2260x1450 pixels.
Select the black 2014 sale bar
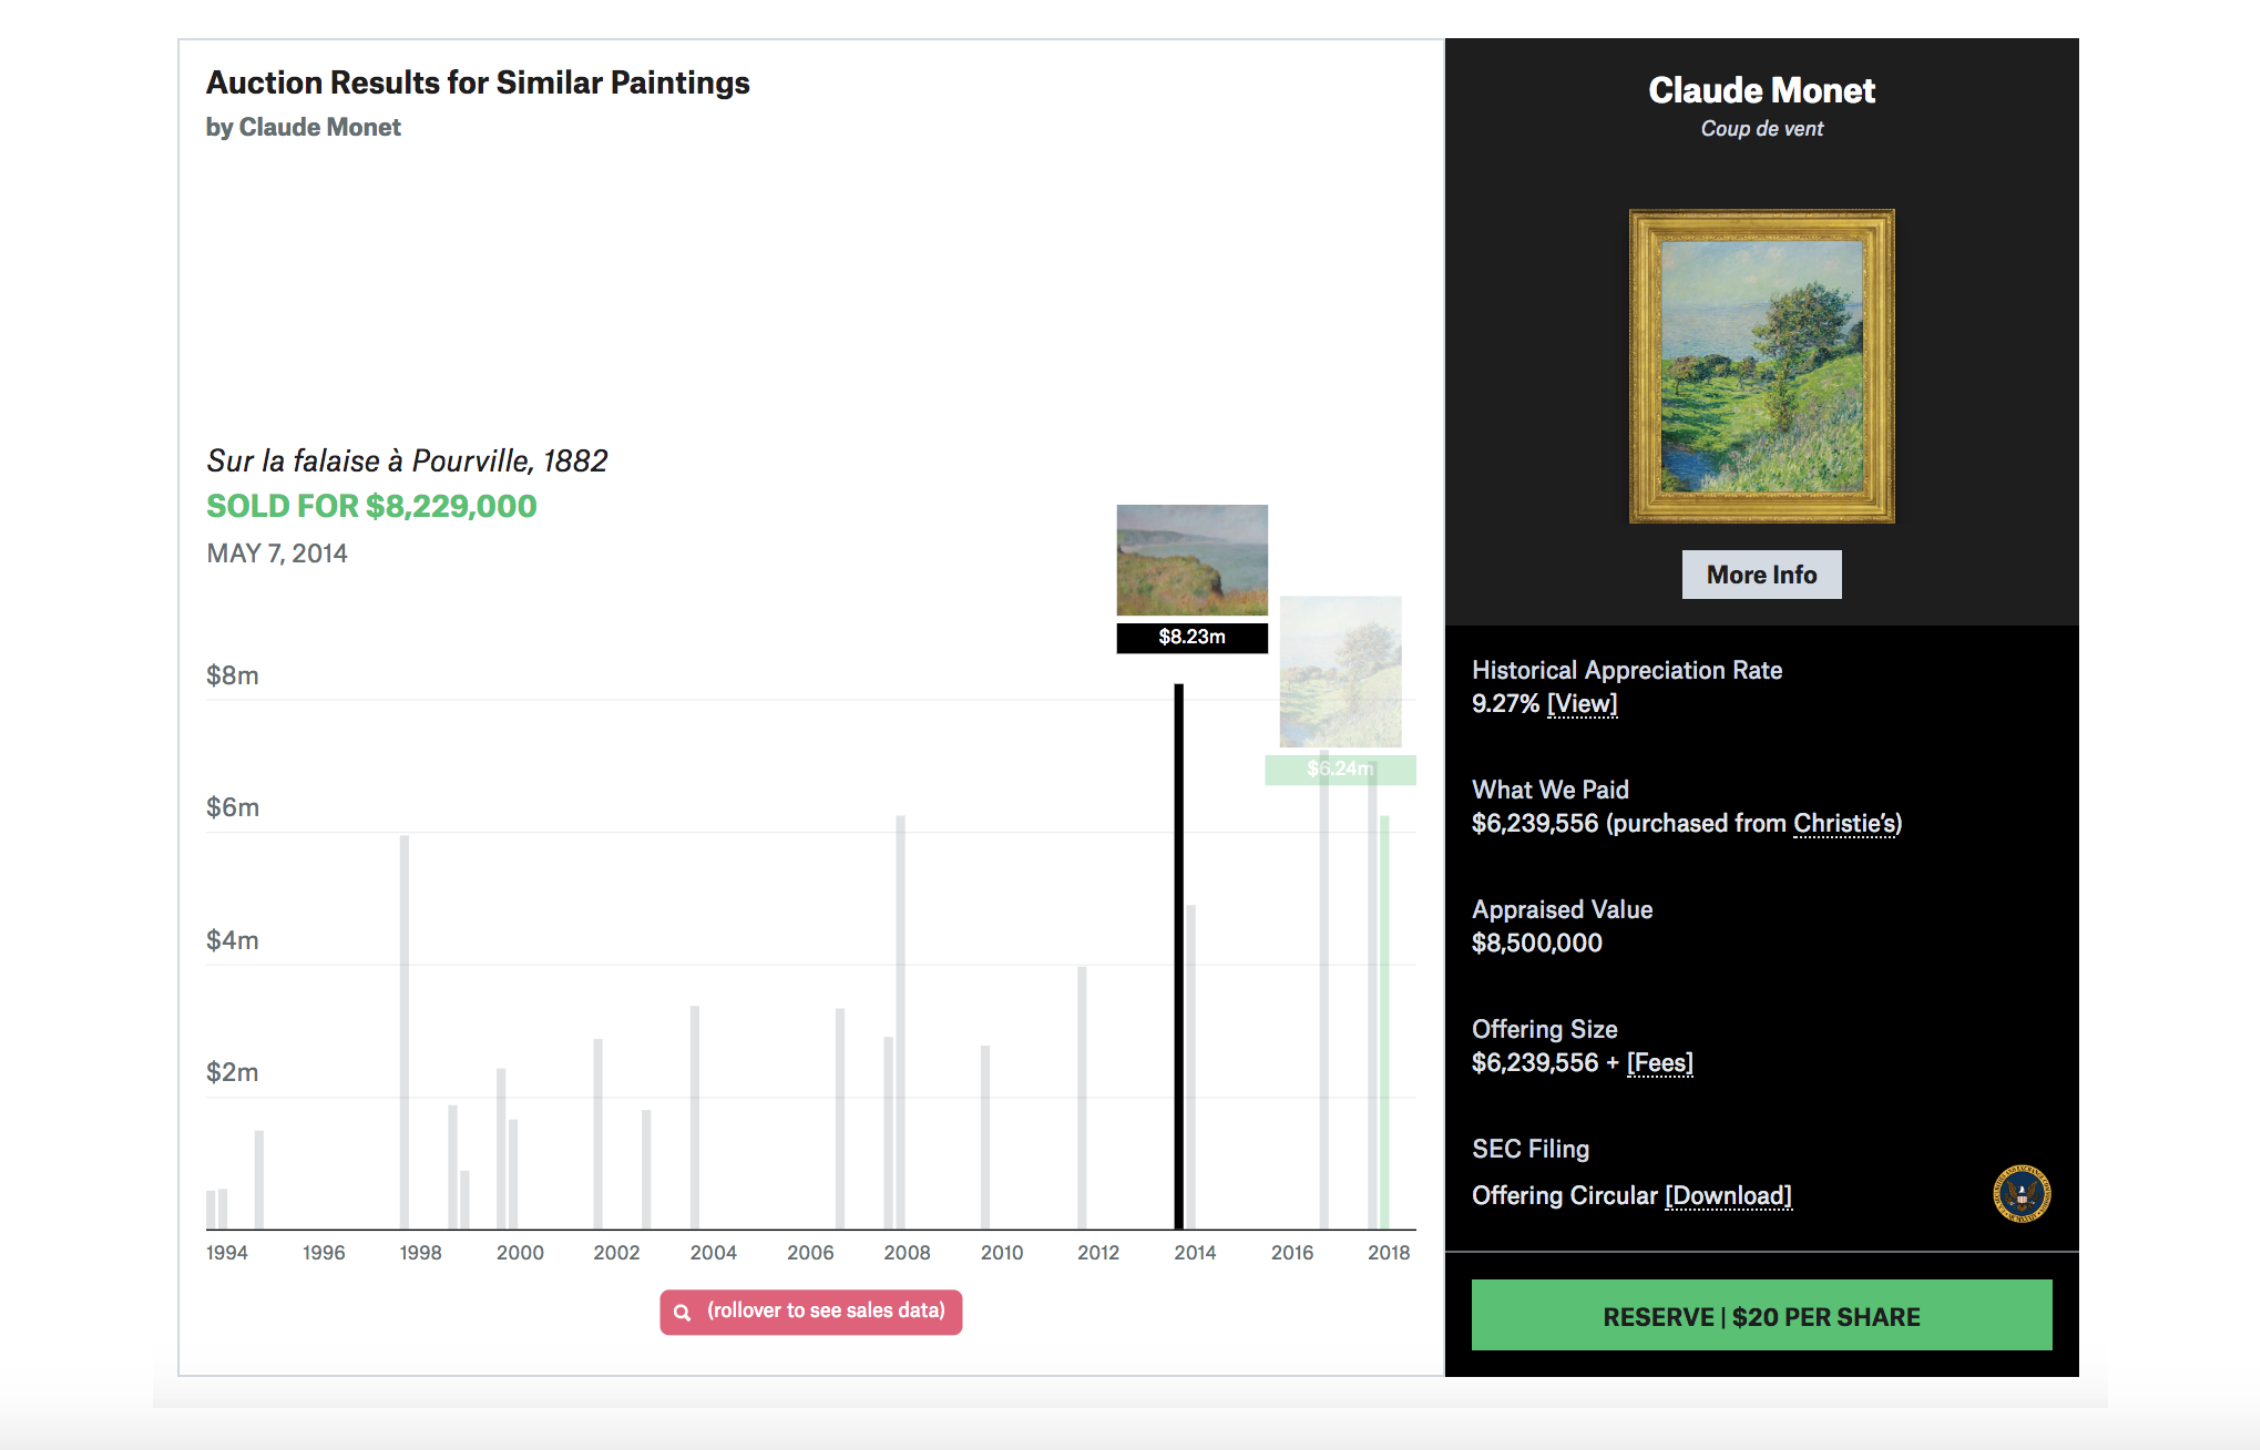click(x=1179, y=957)
